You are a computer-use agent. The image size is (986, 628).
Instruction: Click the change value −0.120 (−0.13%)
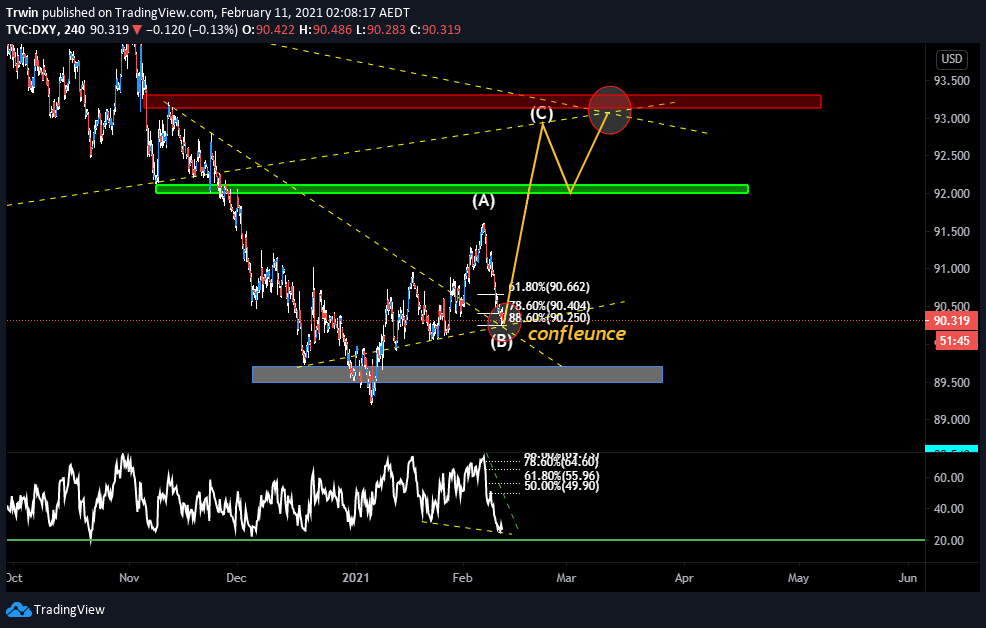pos(192,30)
